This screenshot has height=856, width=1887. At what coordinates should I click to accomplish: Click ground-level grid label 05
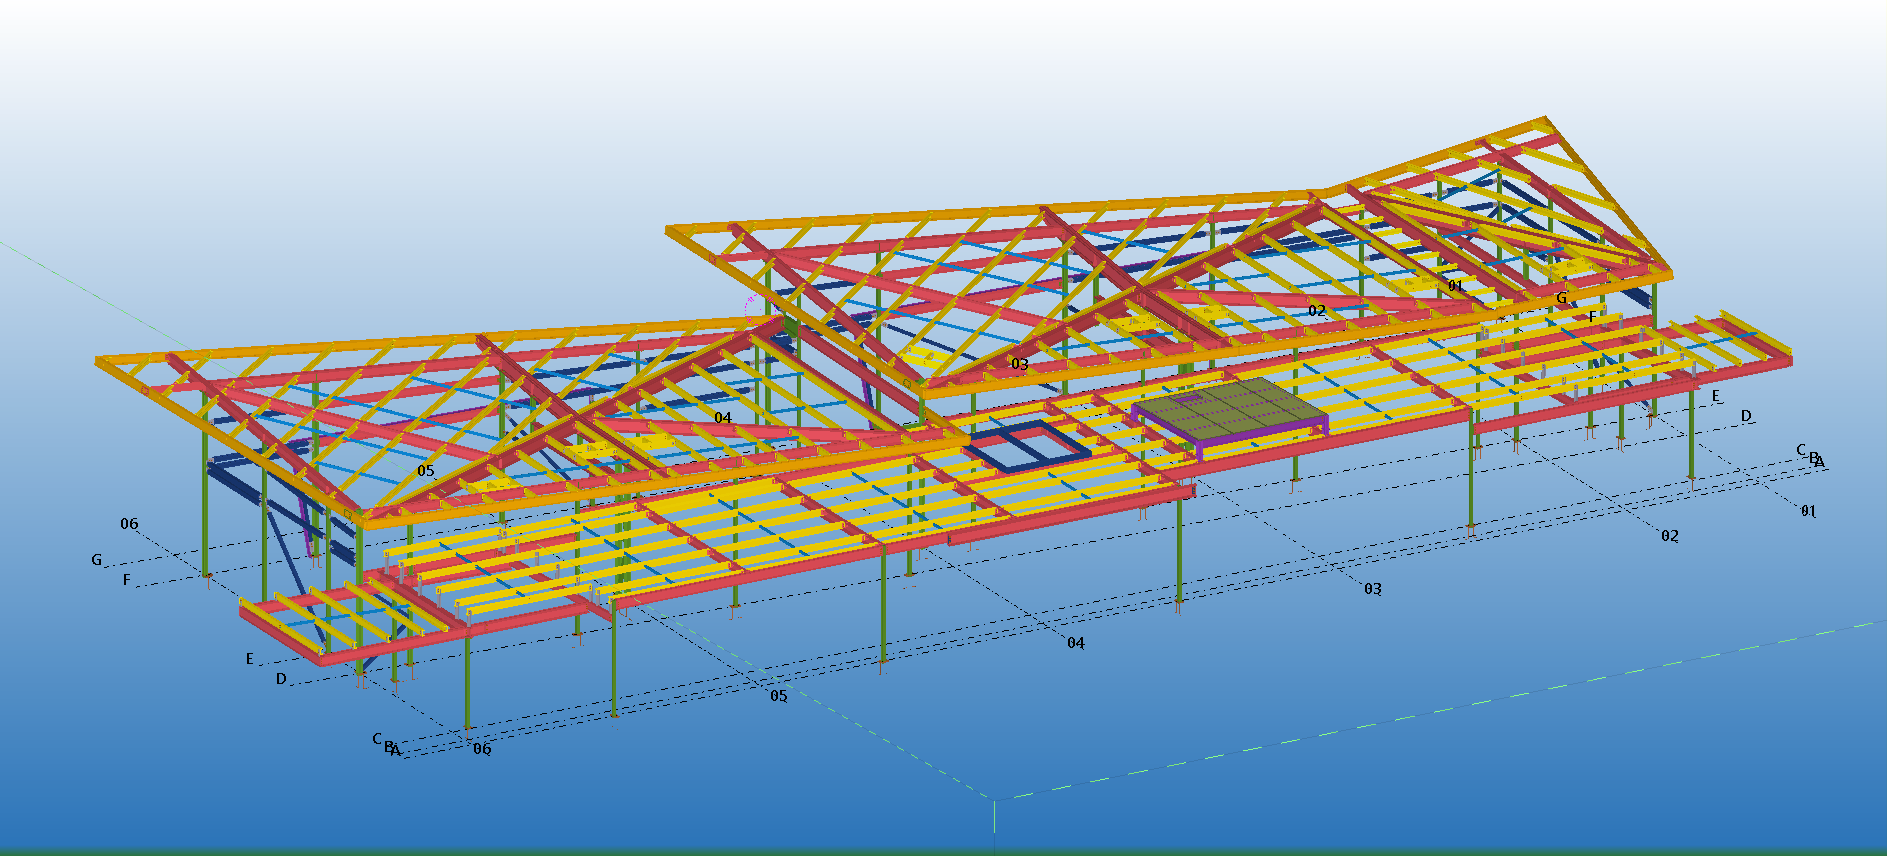[x=779, y=696]
